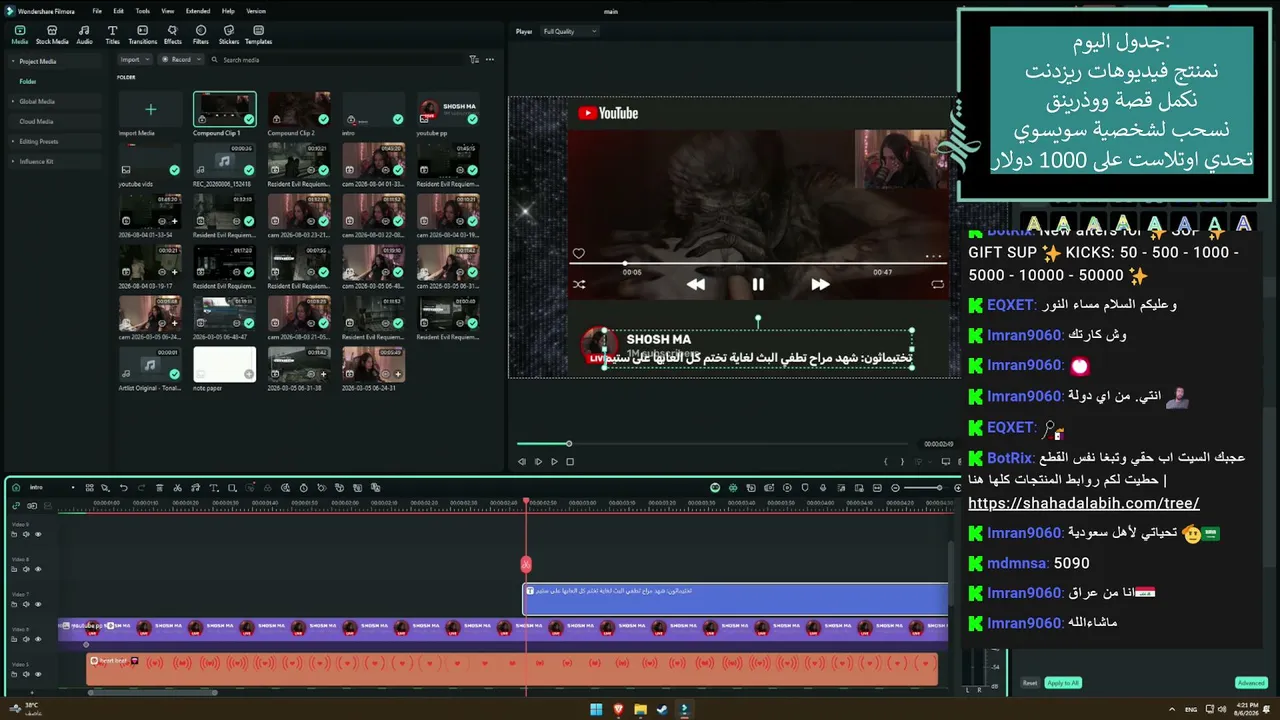Click the Advanced button

(x=1251, y=683)
